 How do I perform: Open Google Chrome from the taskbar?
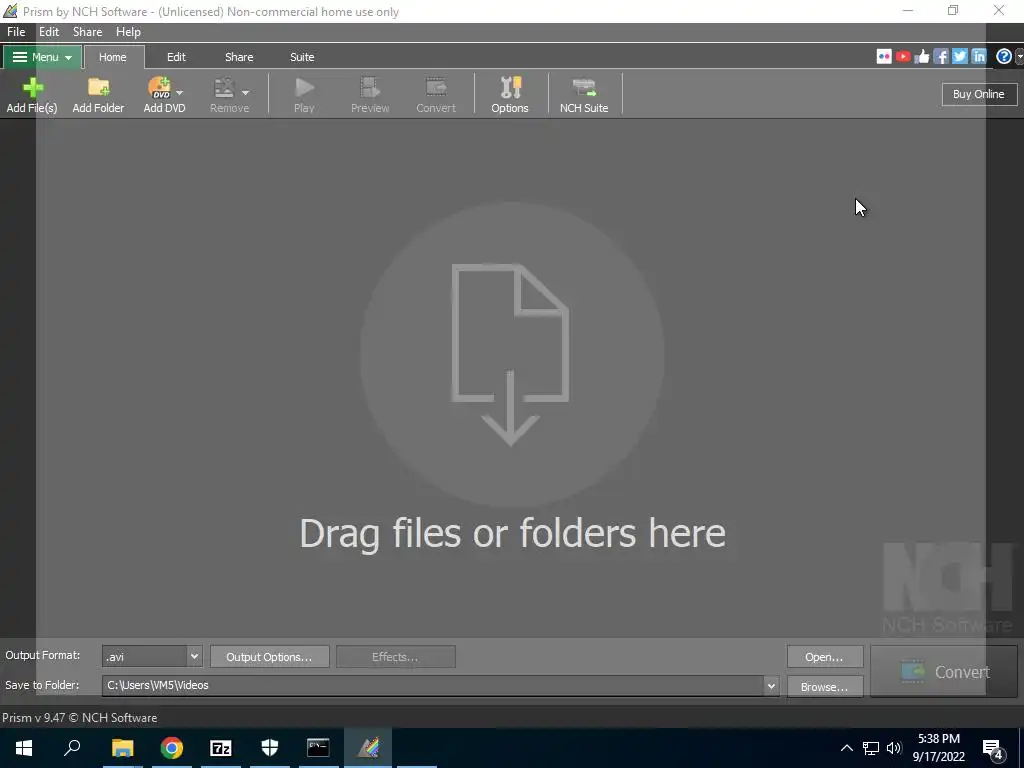172,748
